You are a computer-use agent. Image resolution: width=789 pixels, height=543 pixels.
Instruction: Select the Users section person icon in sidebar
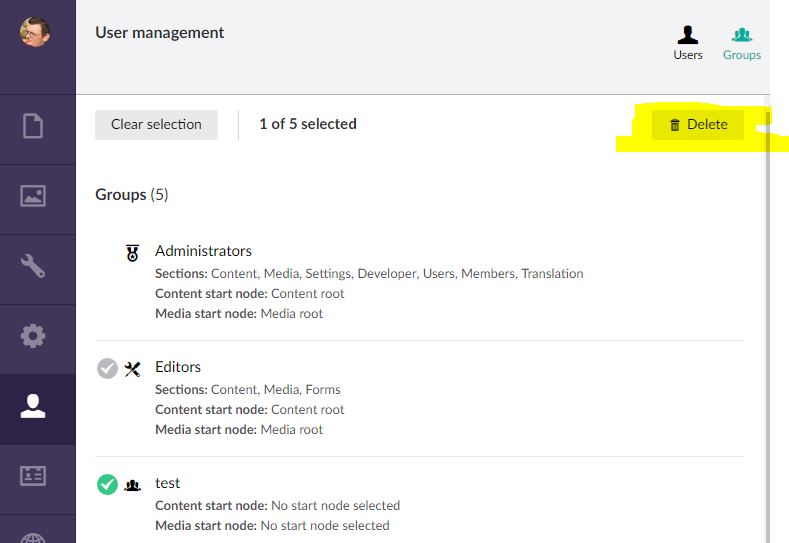[x=34, y=406]
